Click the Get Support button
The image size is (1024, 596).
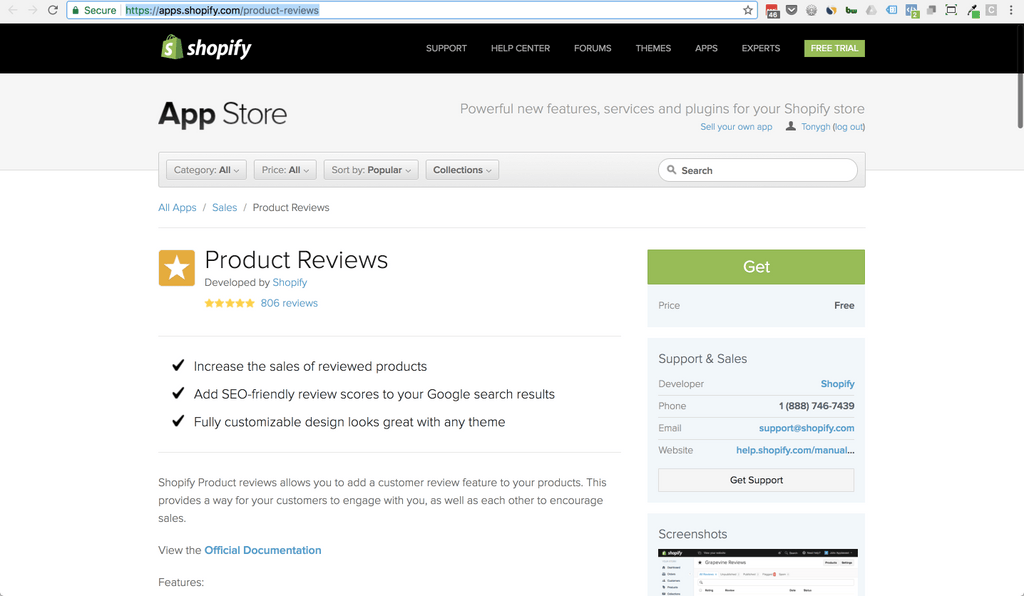click(756, 480)
